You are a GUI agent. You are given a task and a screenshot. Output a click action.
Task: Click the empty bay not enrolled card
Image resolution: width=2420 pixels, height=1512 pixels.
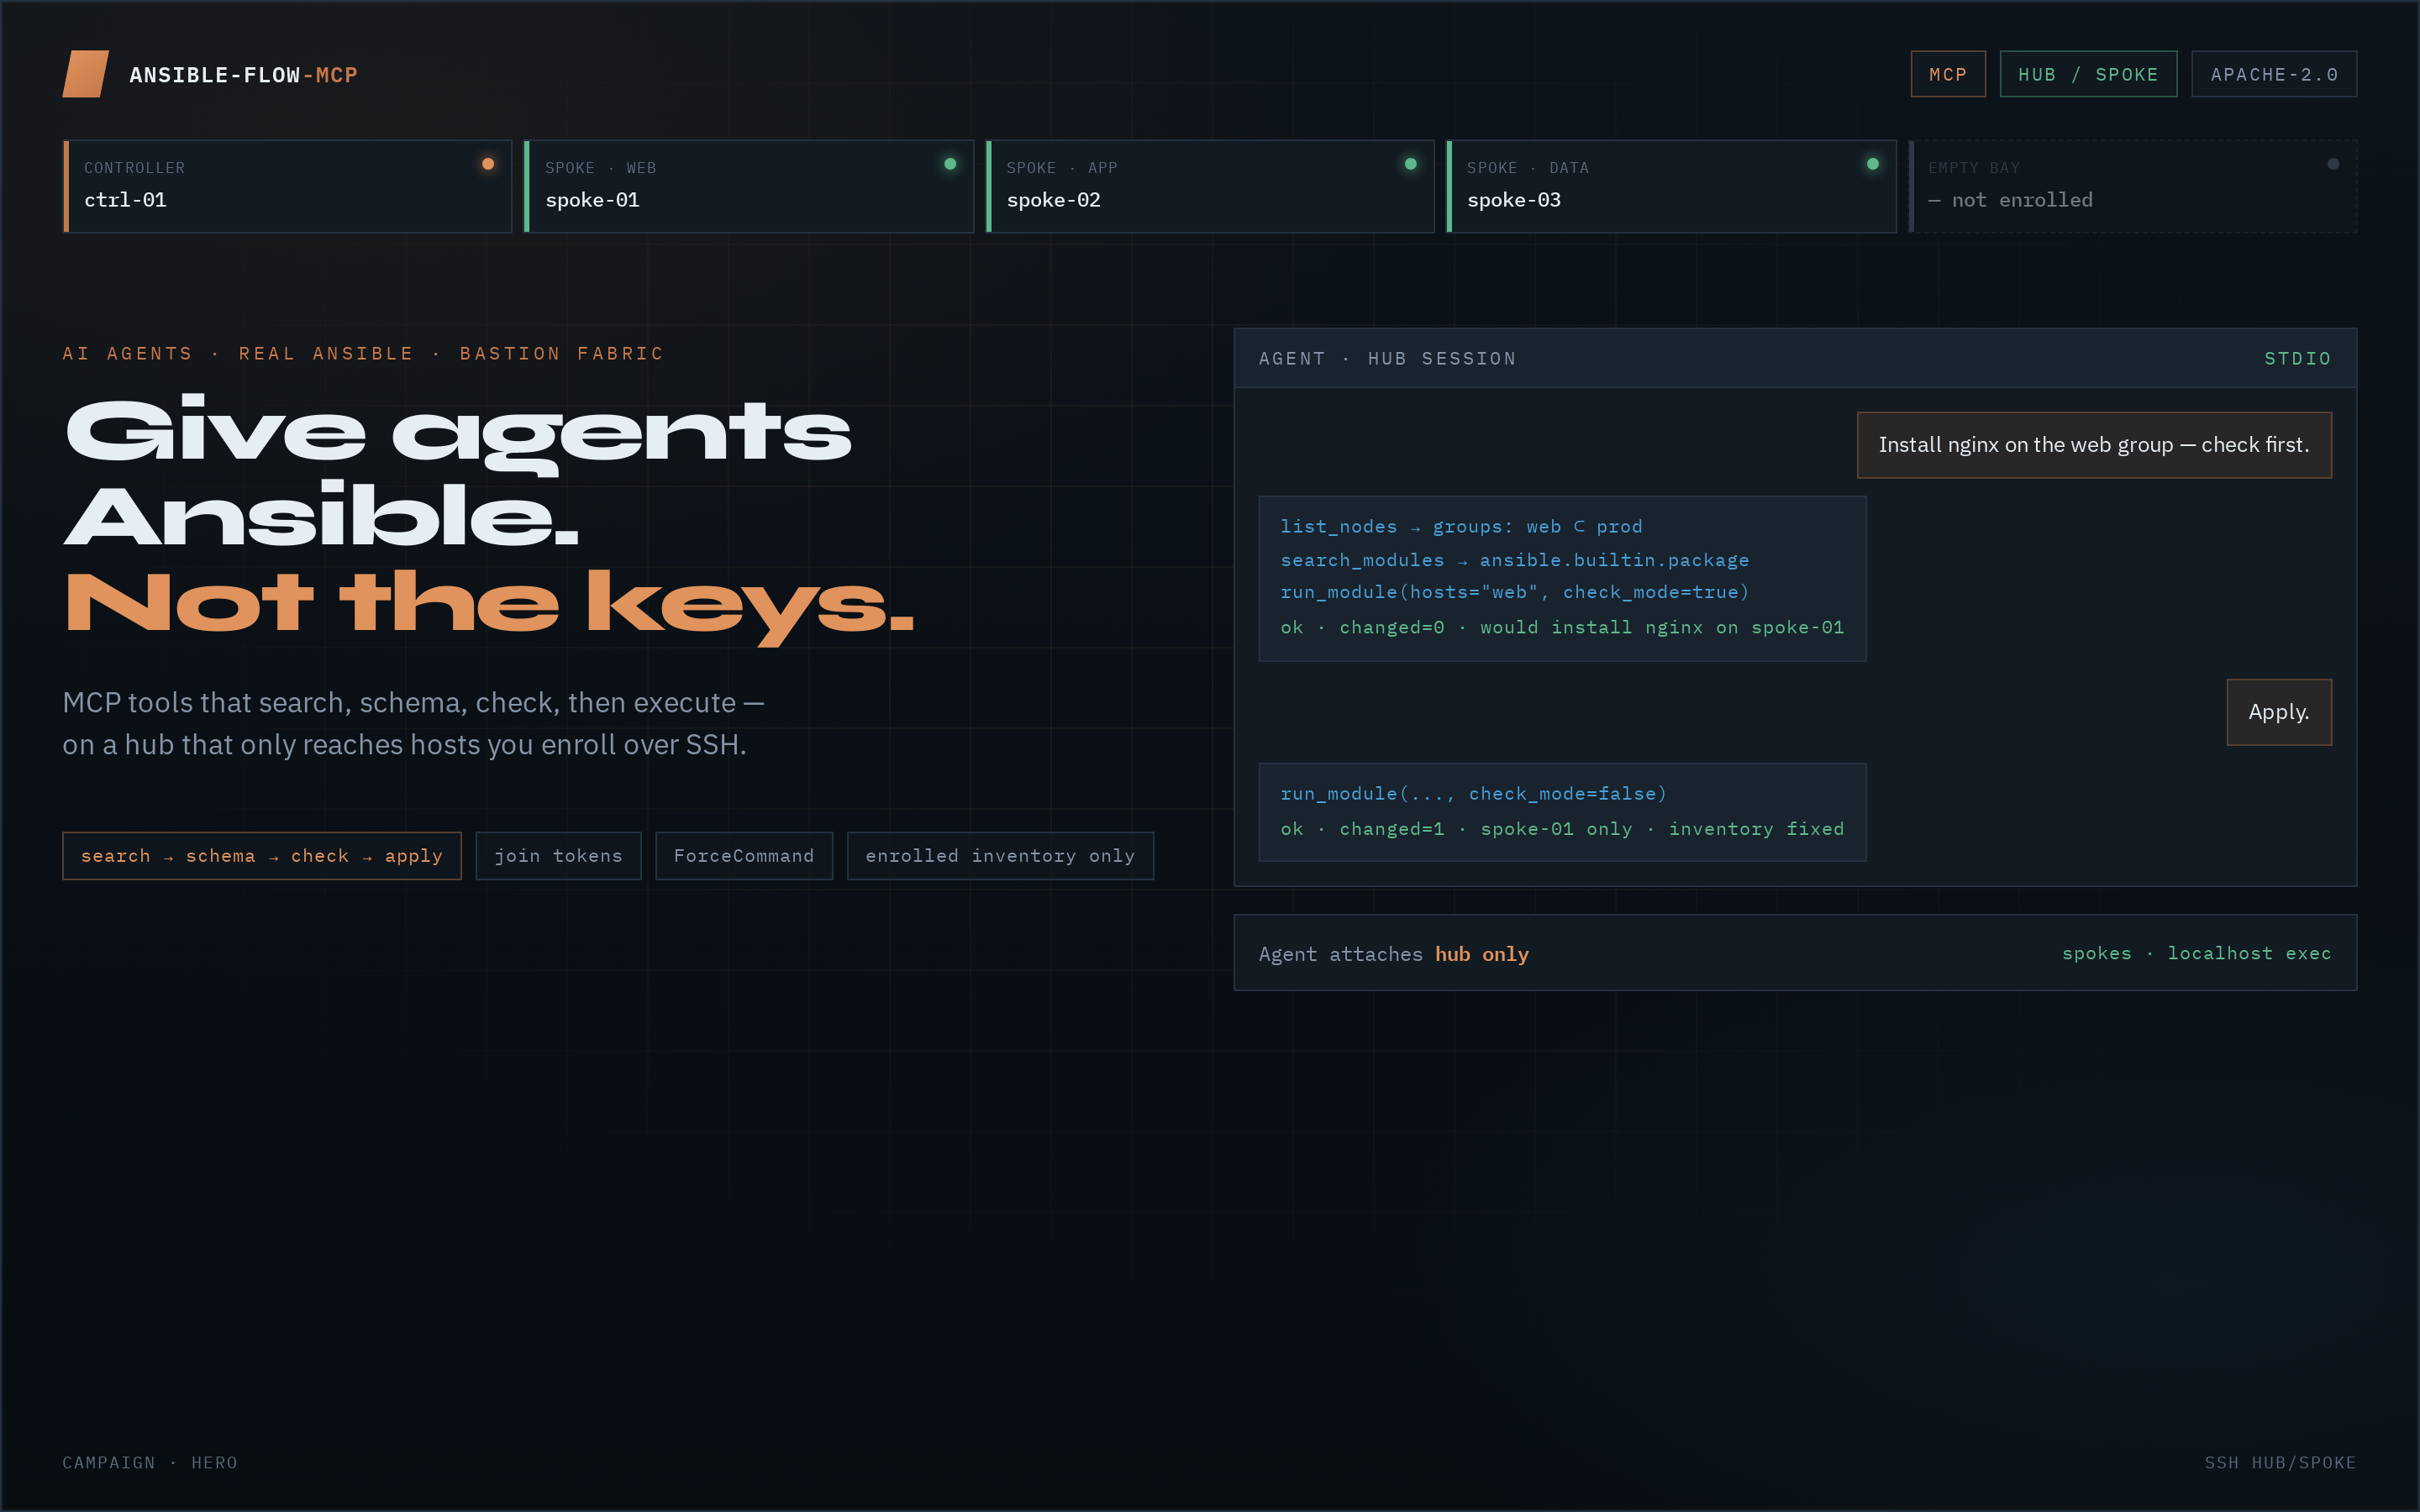coord(2133,186)
